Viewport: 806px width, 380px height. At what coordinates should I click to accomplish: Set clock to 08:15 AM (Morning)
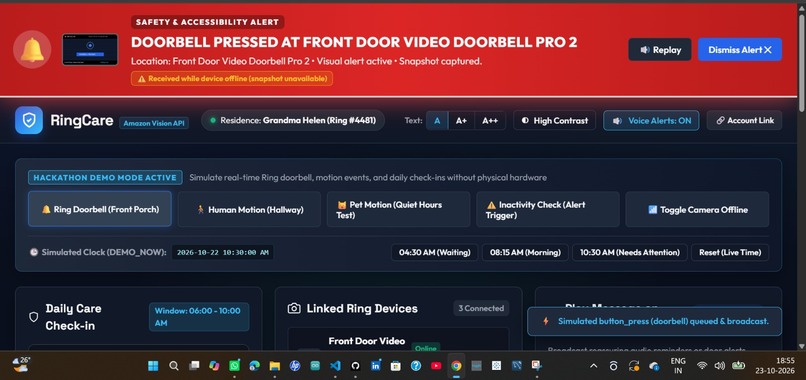(x=525, y=252)
